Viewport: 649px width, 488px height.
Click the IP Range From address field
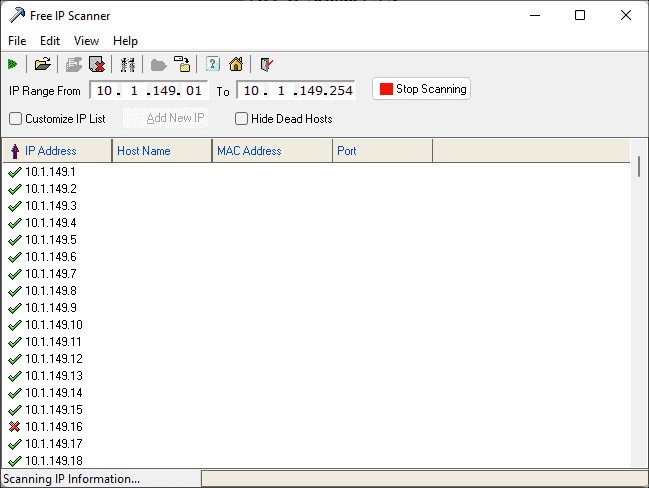(149, 90)
